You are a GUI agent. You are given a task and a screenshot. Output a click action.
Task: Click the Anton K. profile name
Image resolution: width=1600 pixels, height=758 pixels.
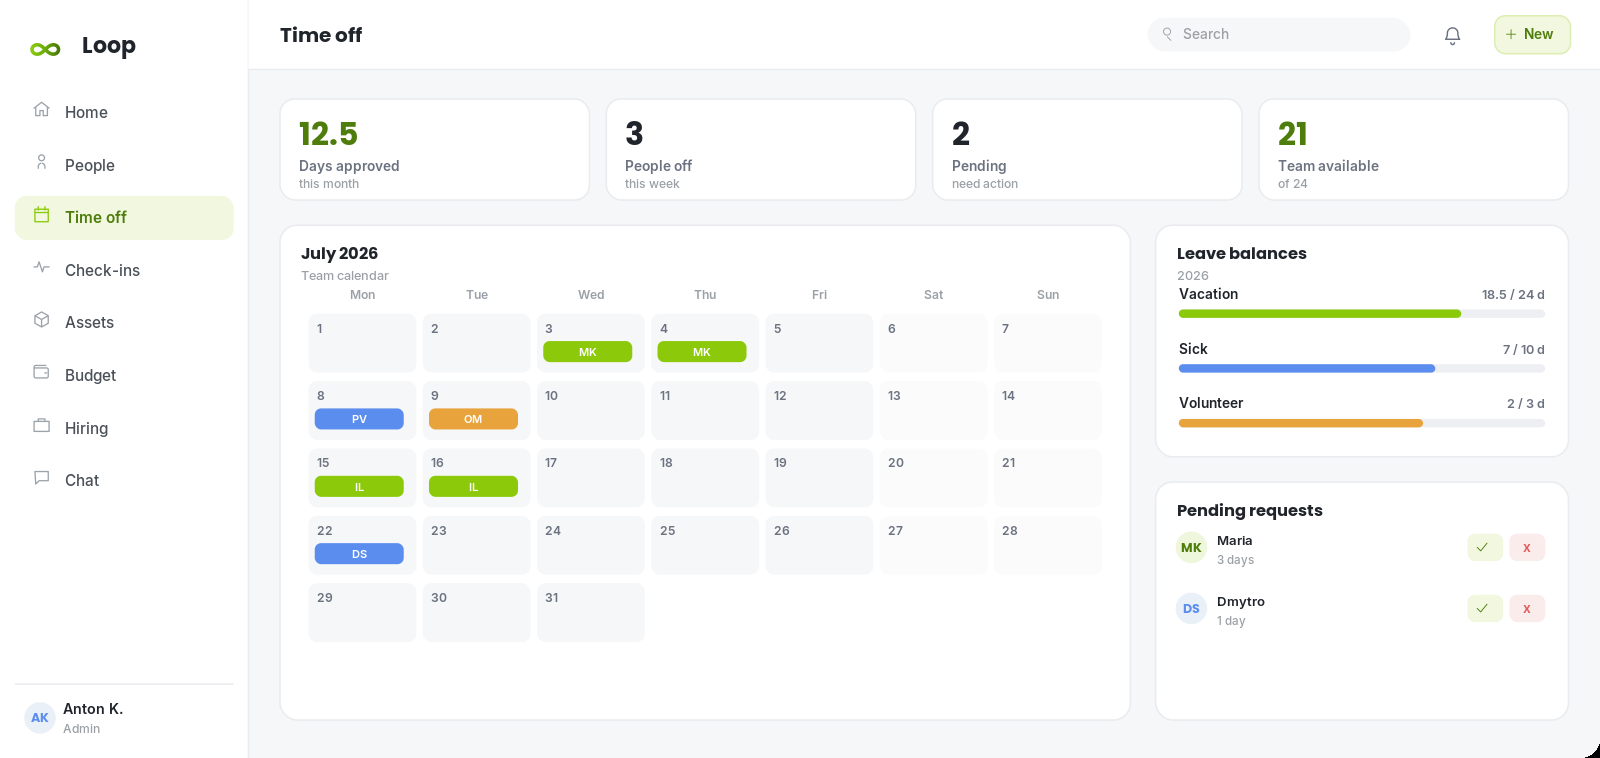tap(93, 709)
